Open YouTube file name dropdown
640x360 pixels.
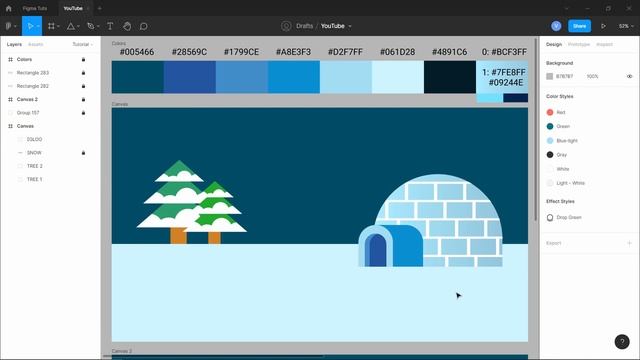[x=350, y=27]
